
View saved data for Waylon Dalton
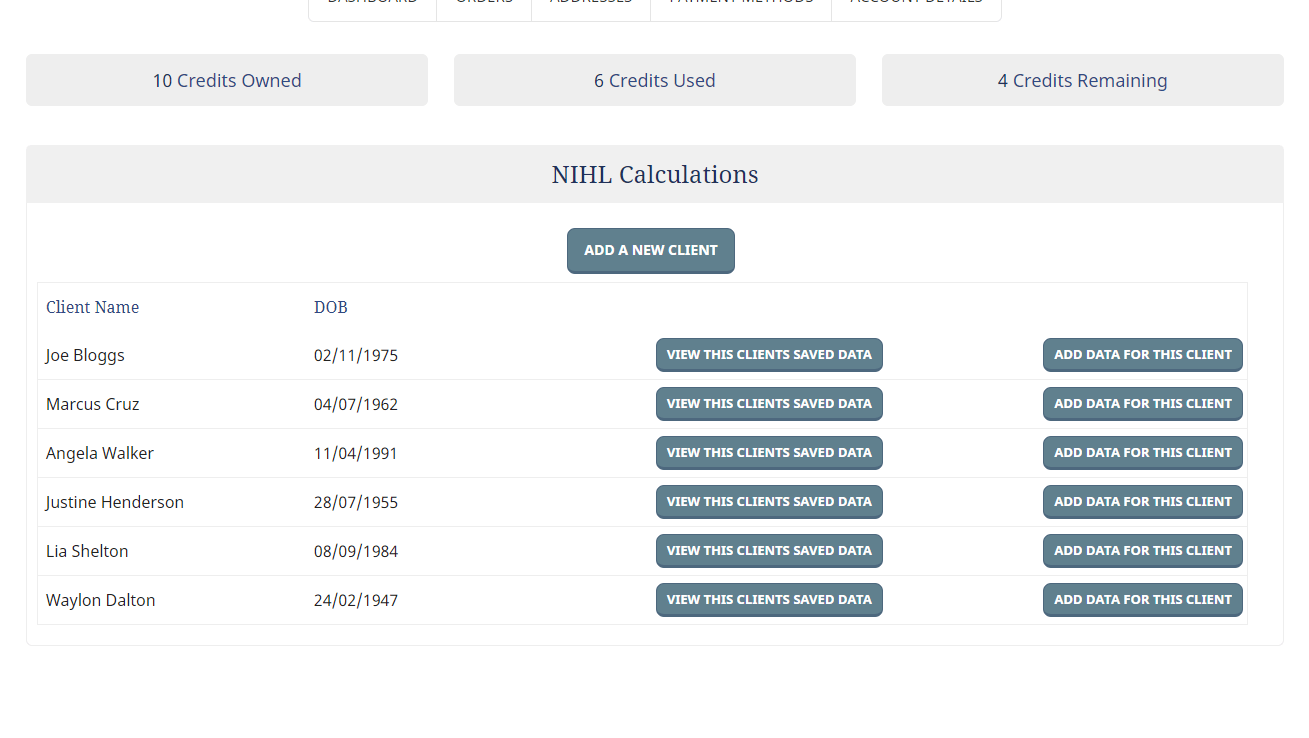pyautogui.click(x=768, y=600)
